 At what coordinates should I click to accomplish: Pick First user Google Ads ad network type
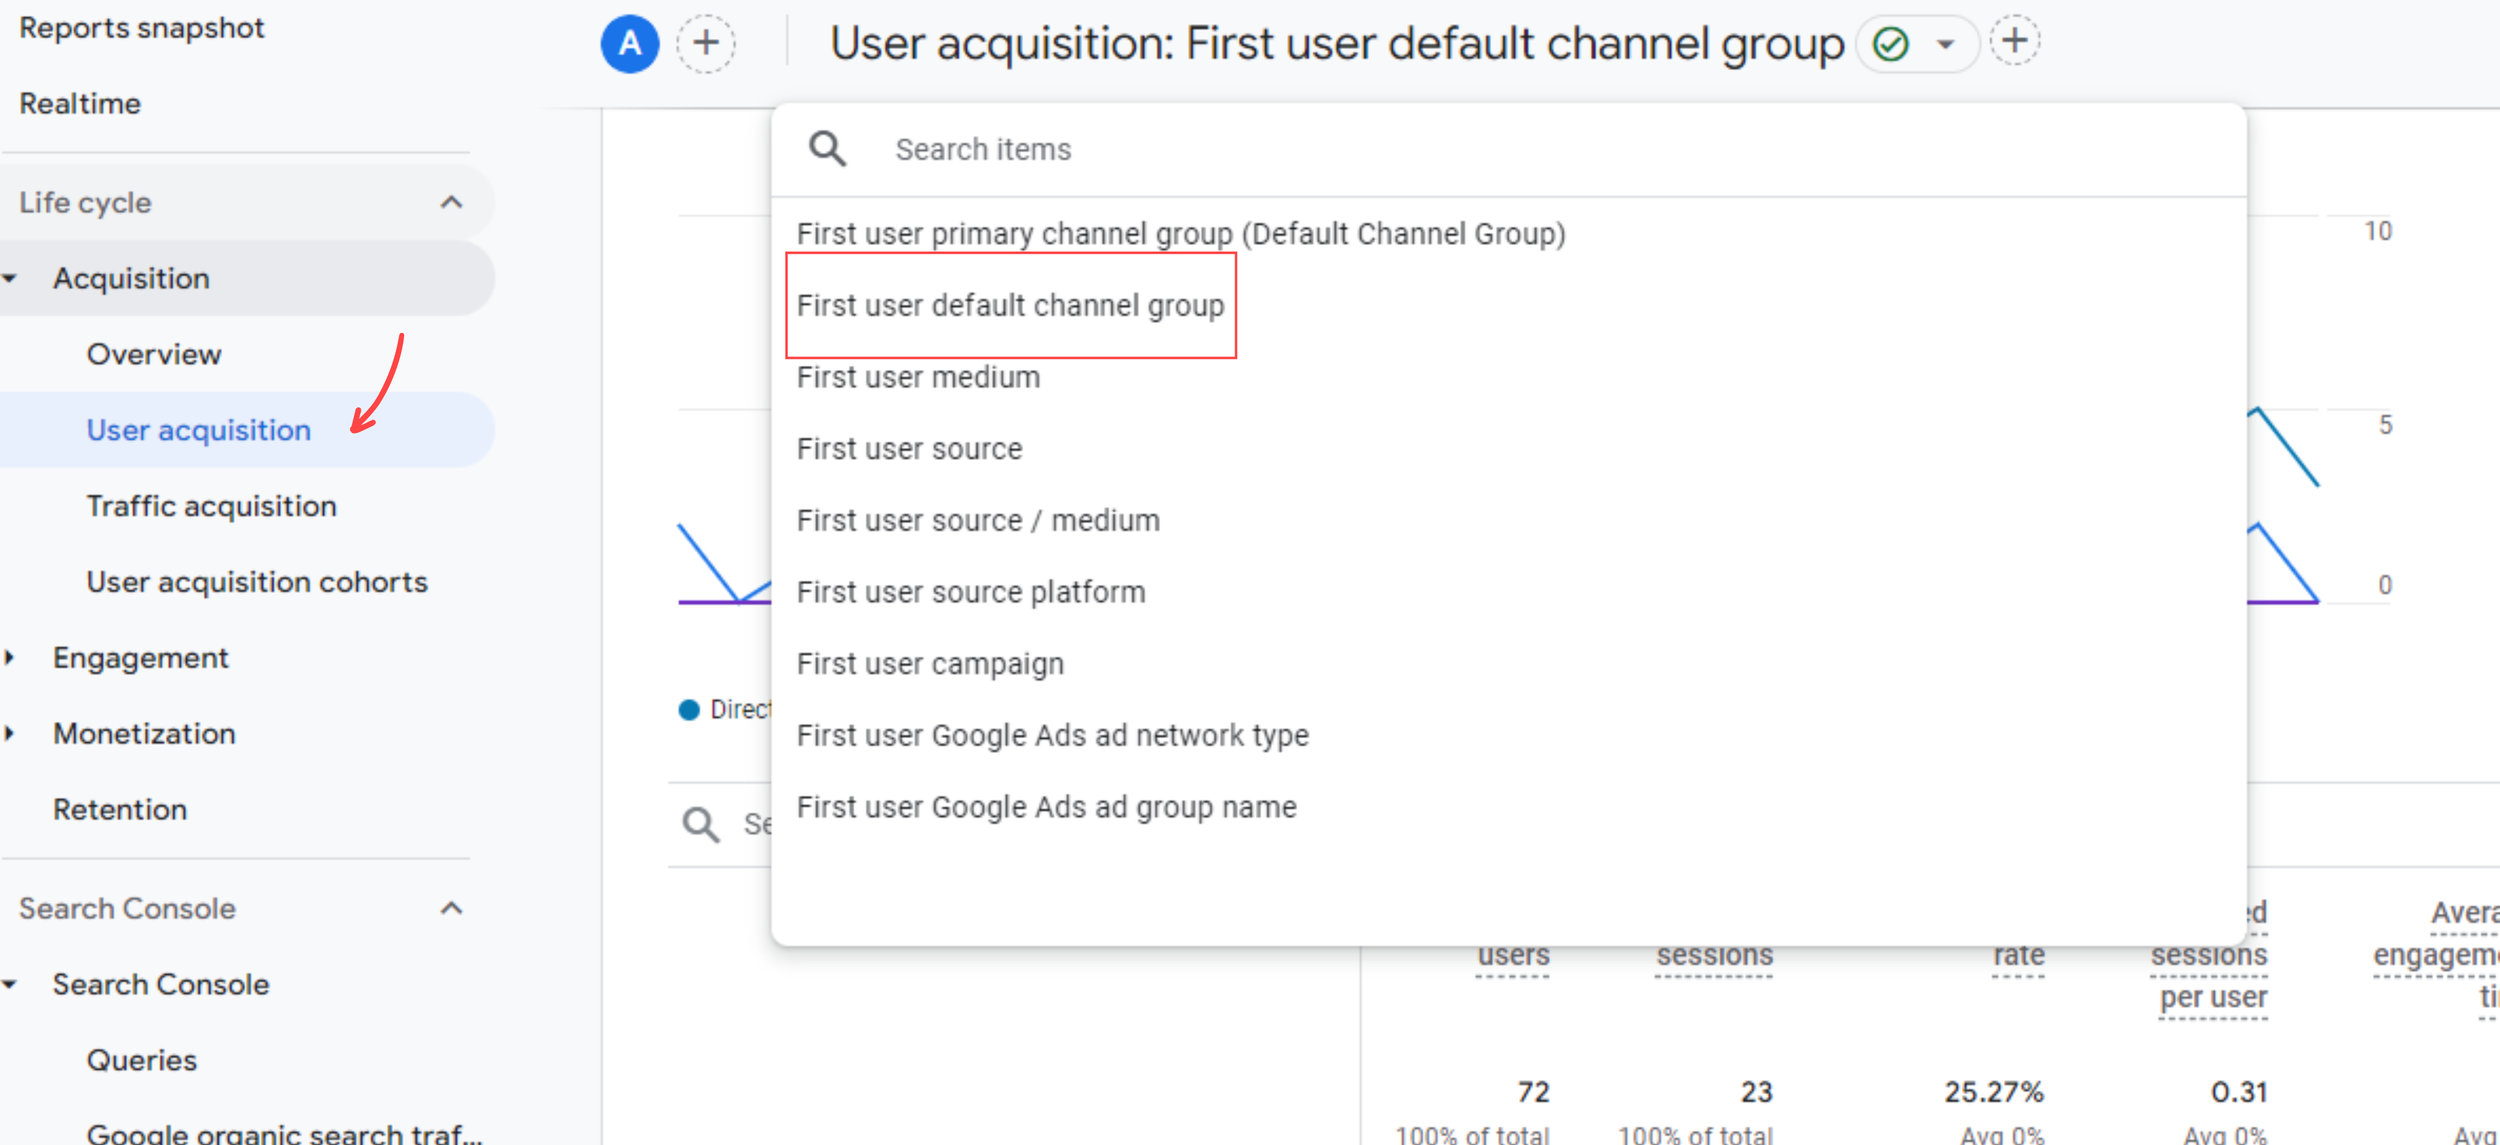pos(1052,736)
